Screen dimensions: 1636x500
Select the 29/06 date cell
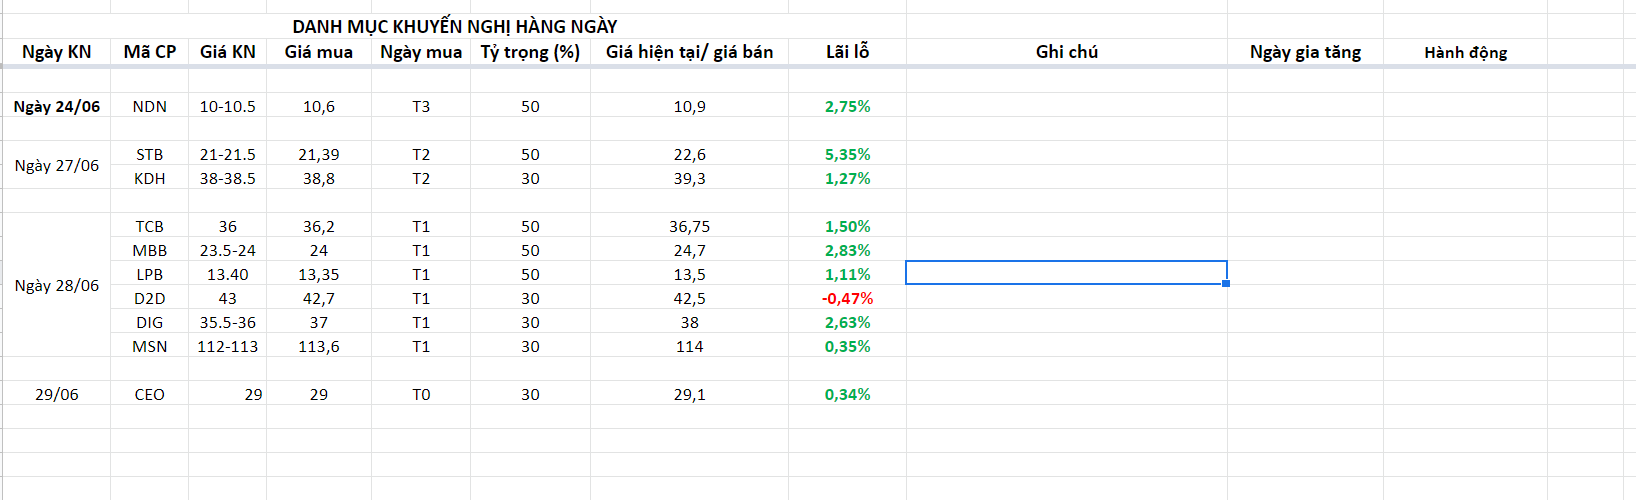(57, 394)
